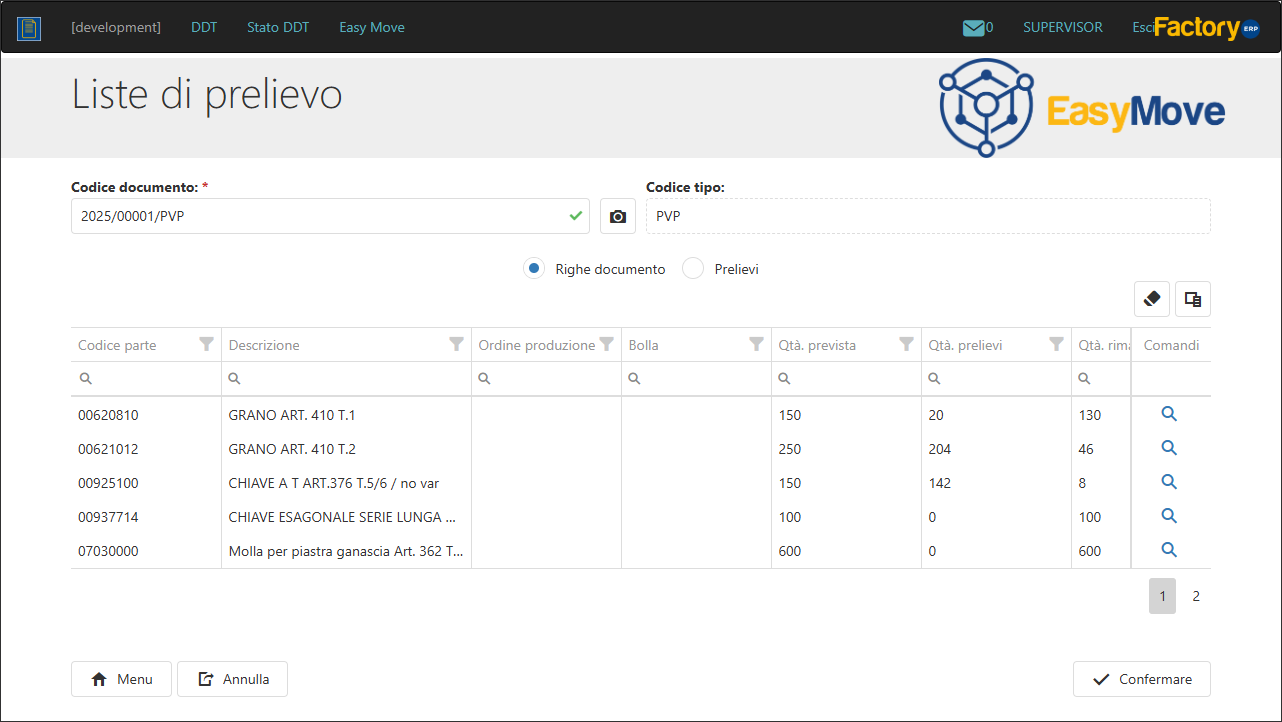Click the Menu home button
The image size is (1282, 722).
click(121, 679)
